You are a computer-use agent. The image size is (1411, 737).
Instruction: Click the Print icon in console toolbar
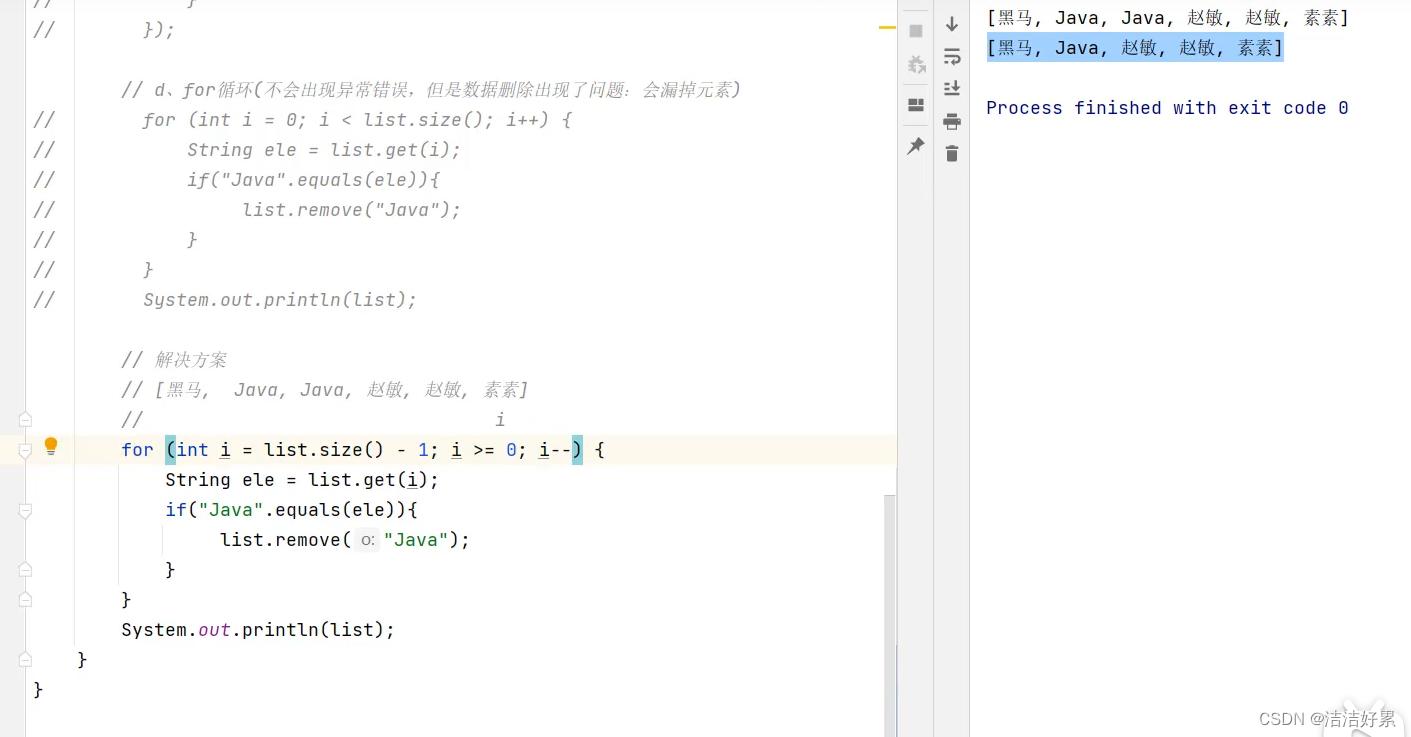pyautogui.click(x=952, y=121)
